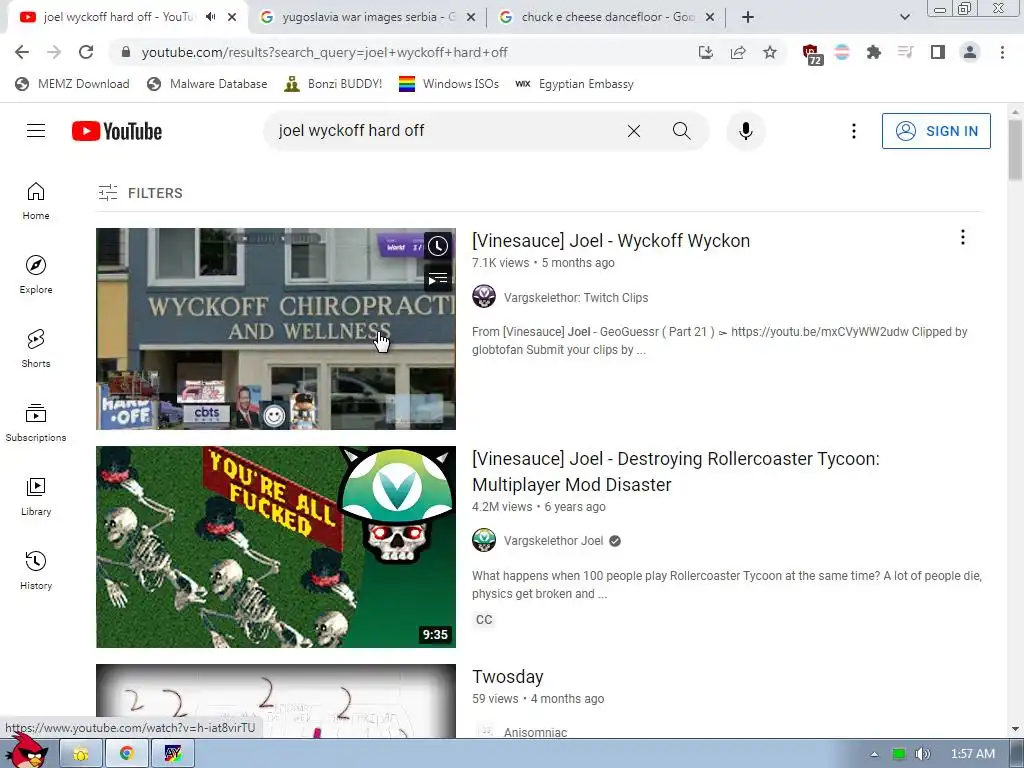This screenshot has width=1024, height=768.
Task: Open the Extensions puzzle-piece menu
Action: [873, 52]
